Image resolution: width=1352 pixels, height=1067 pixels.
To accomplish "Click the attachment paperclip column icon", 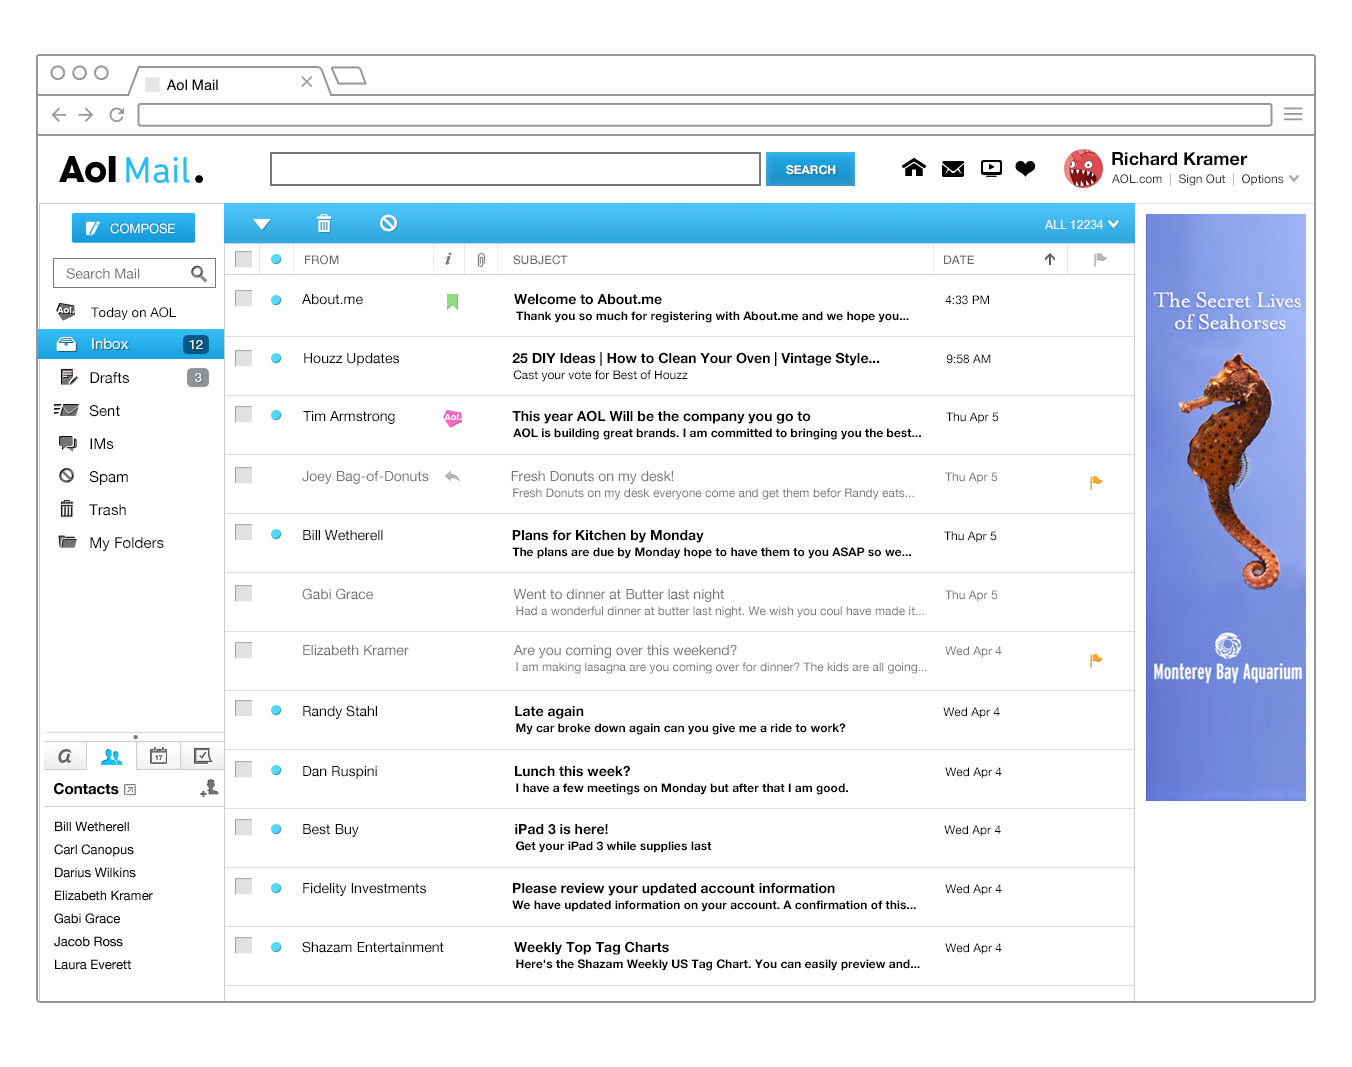I will (x=481, y=260).
